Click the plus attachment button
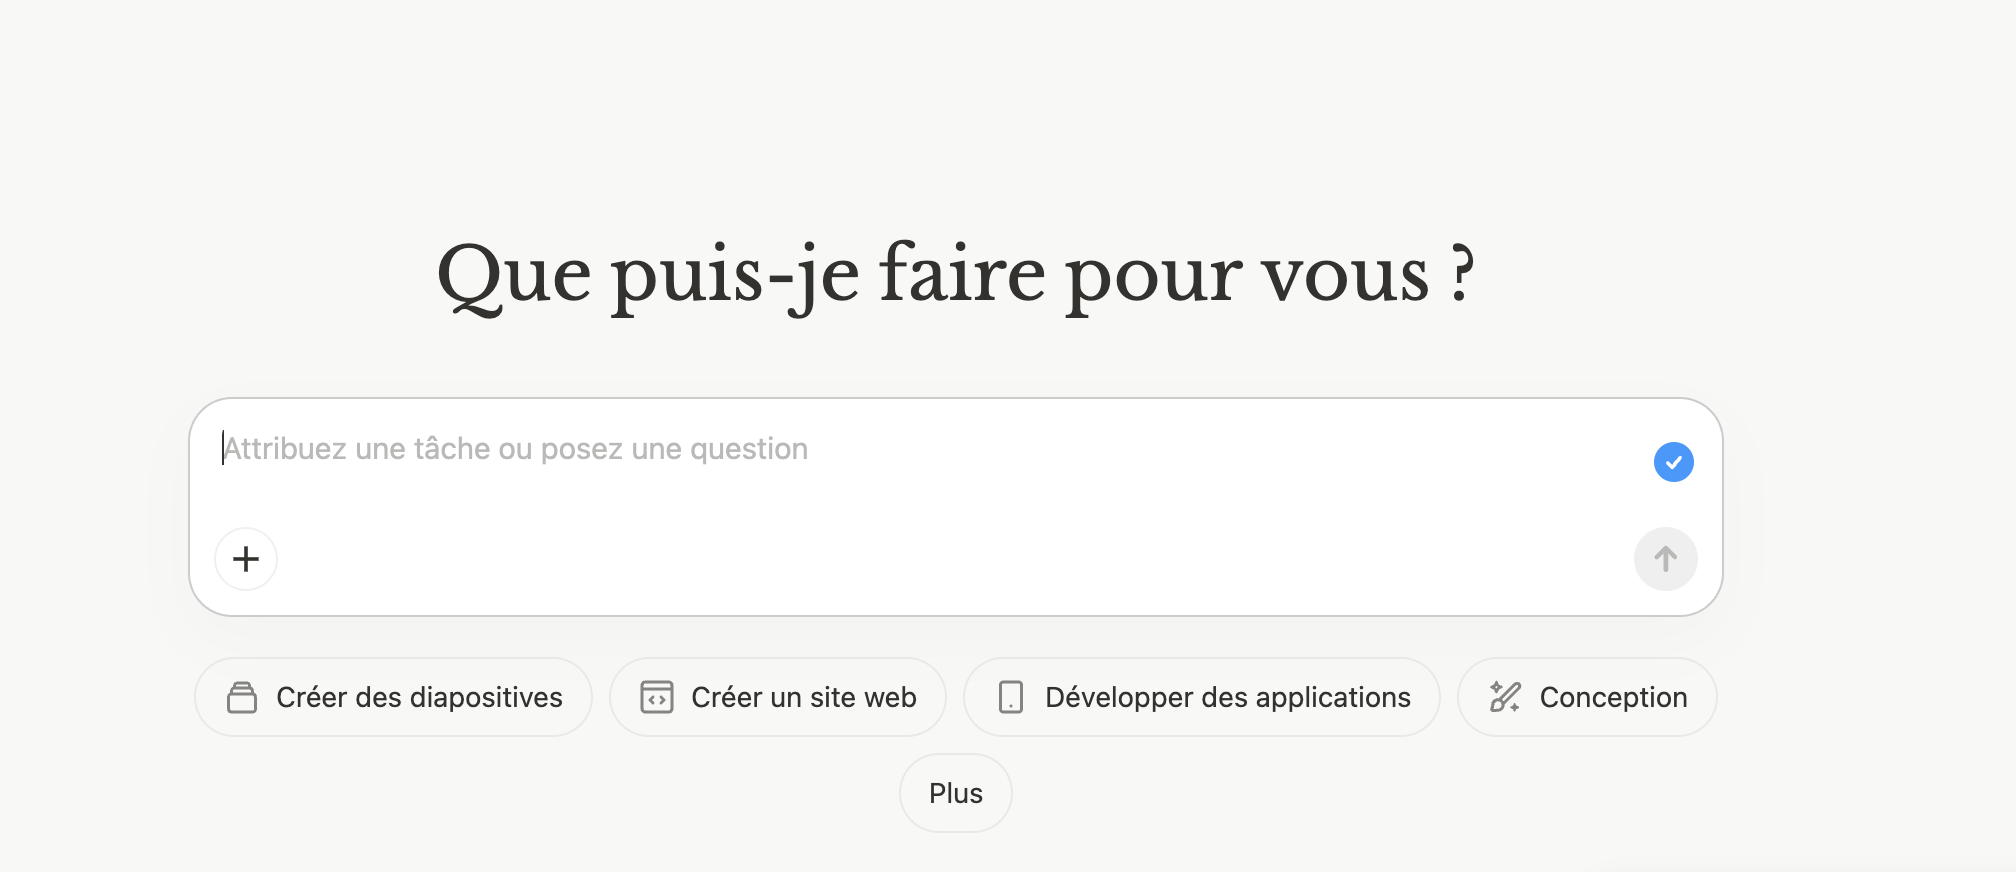Viewport: 2016px width, 872px height. pyautogui.click(x=246, y=559)
